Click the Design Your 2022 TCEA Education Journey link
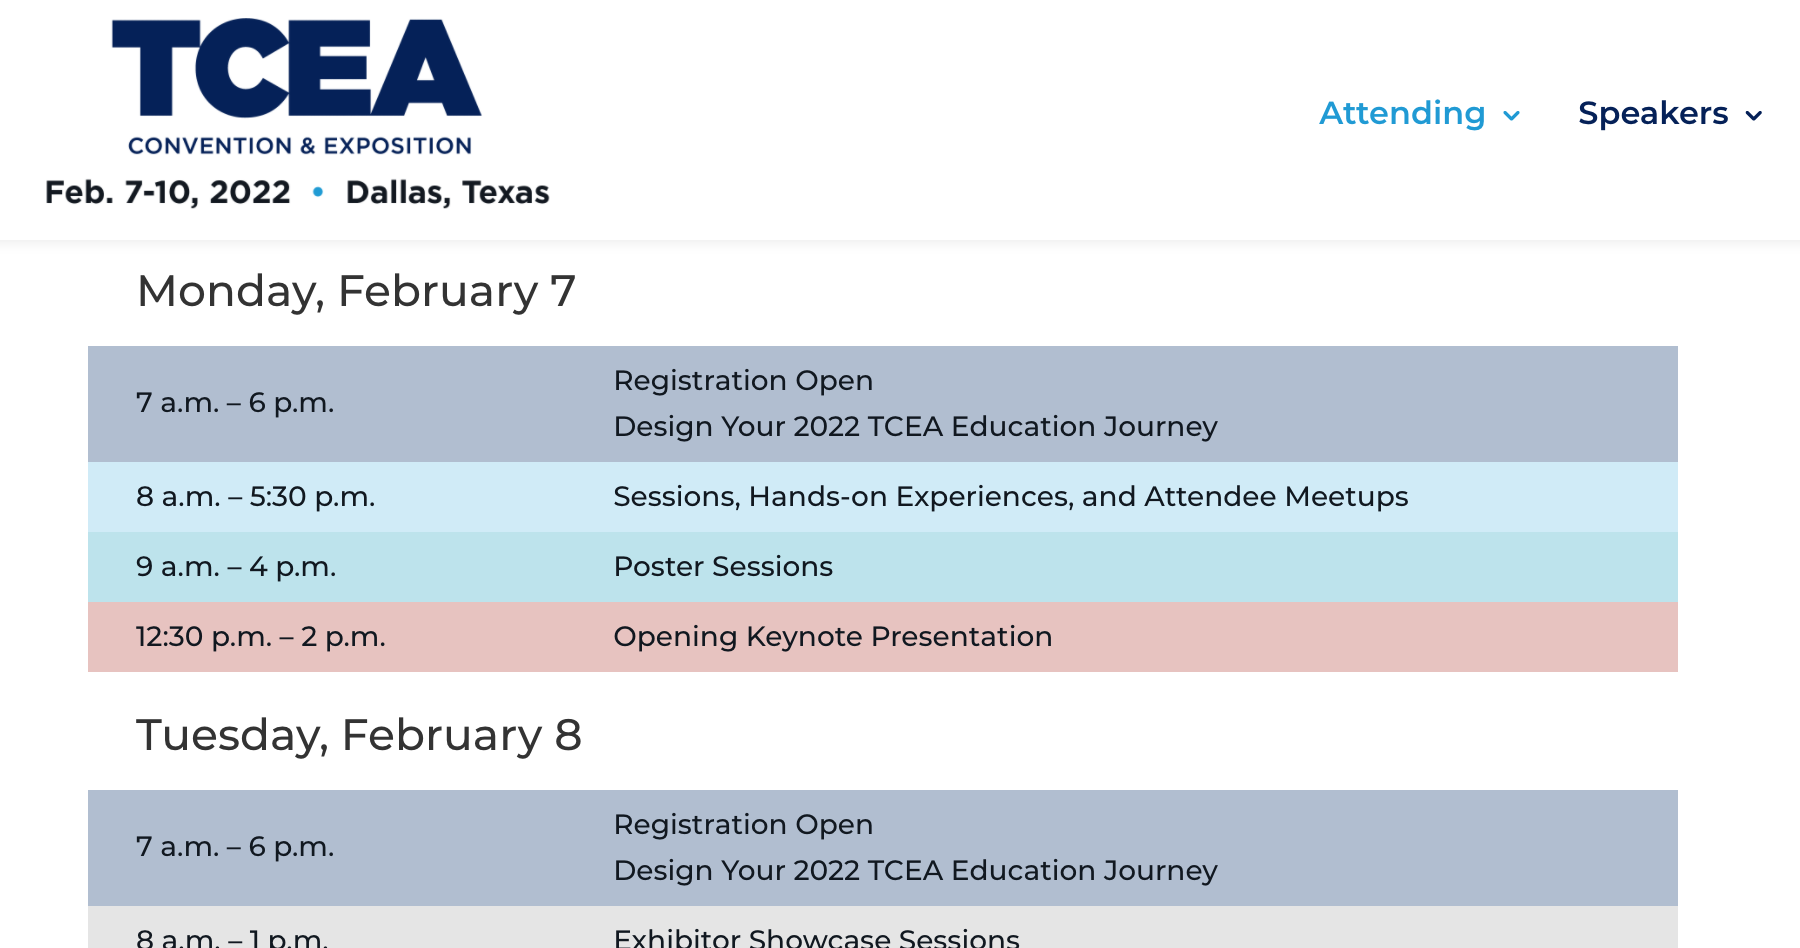Screen dimensions: 1800x948 pyautogui.click(x=915, y=427)
